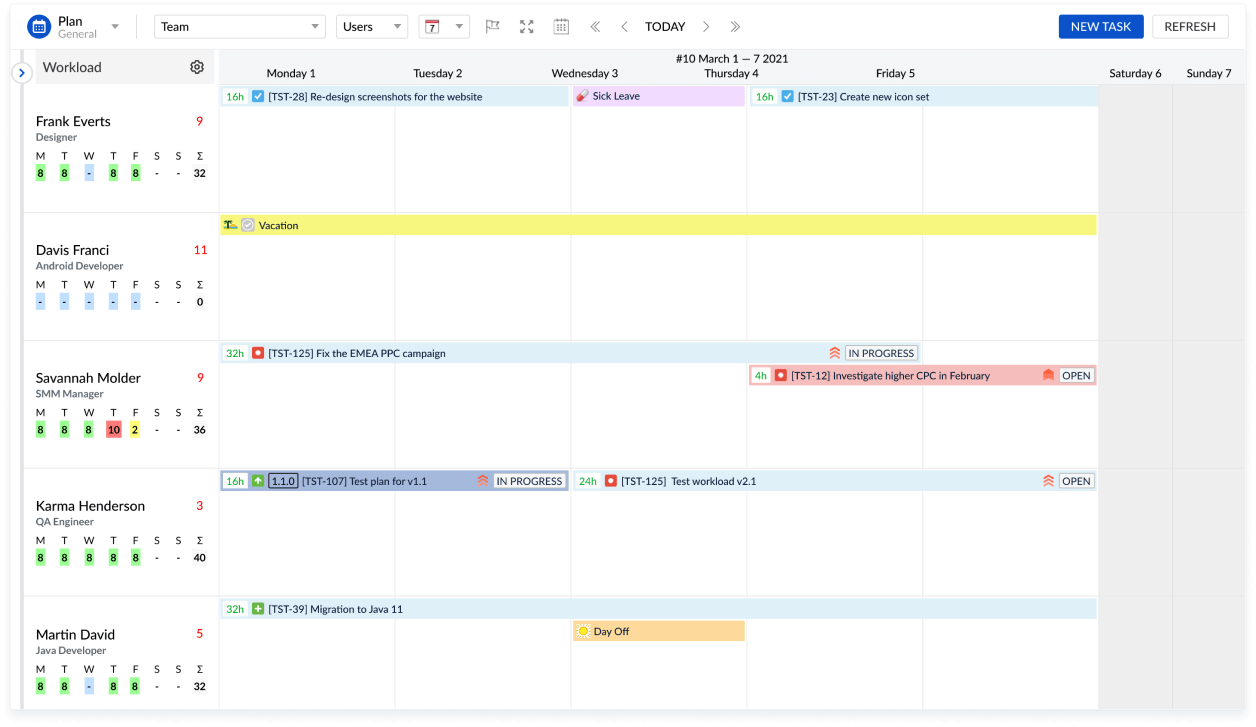1256x727 pixels.
Task: Click the milestone flag icon in the toolbar
Action: tap(492, 26)
